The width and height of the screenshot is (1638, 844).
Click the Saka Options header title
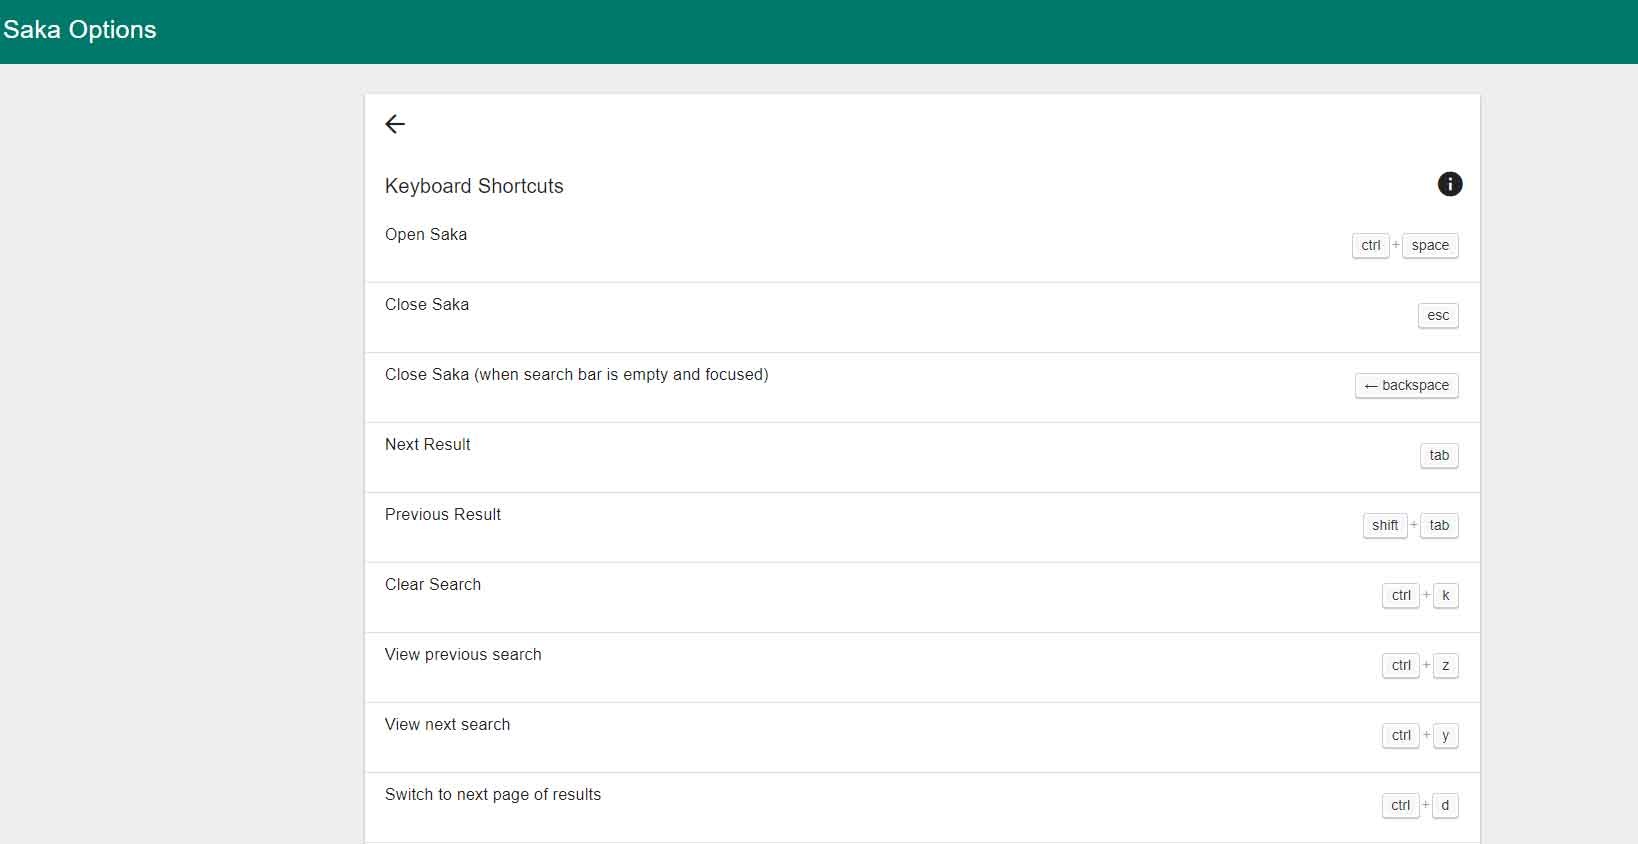80,30
